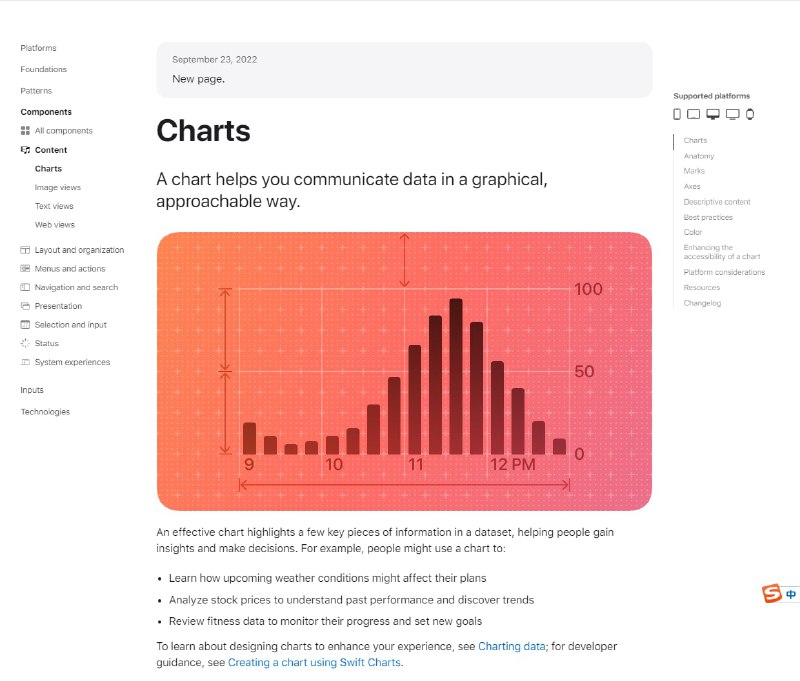This screenshot has height=681, width=800.
Task: Click the bar chart illustration image
Action: (404, 371)
